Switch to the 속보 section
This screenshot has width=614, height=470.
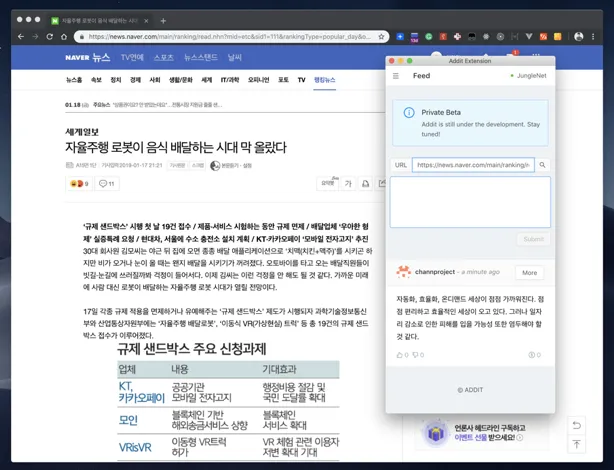(x=96, y=80)
